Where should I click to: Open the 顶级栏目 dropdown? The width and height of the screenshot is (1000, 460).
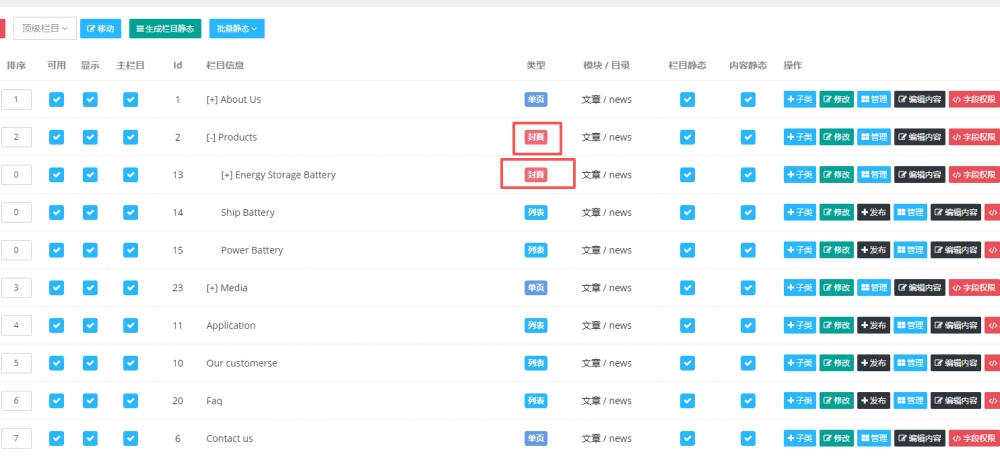pos(45,28)
